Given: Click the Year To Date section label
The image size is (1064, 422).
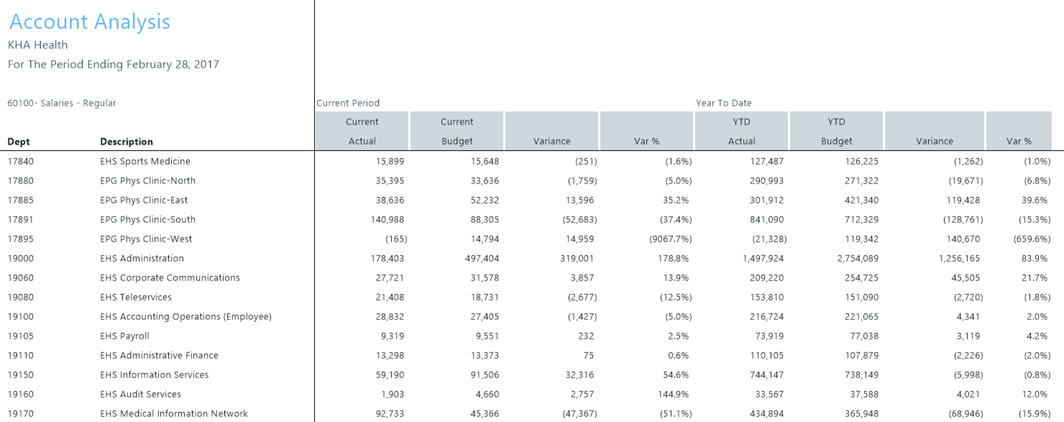Looking at the screenshot, I should point(724,103).
